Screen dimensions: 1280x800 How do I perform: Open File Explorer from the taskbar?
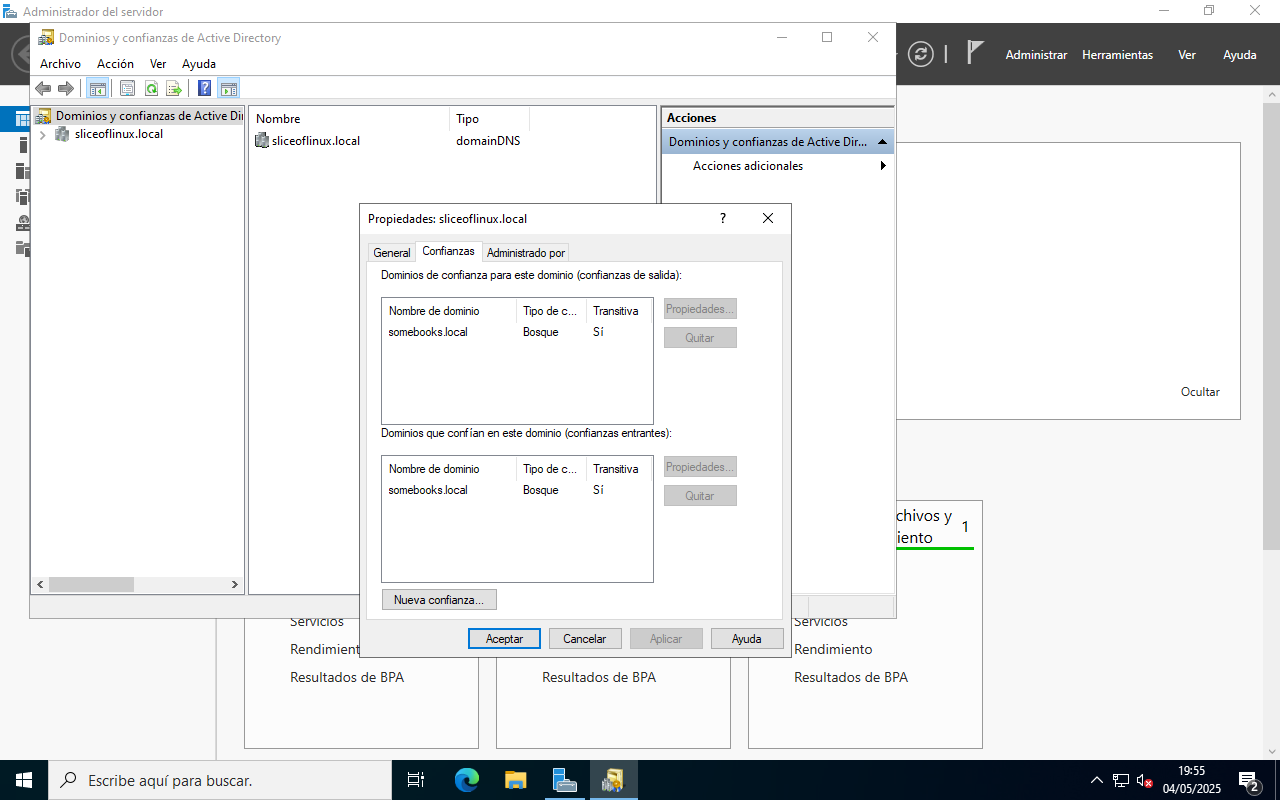(x=515, y=780)
